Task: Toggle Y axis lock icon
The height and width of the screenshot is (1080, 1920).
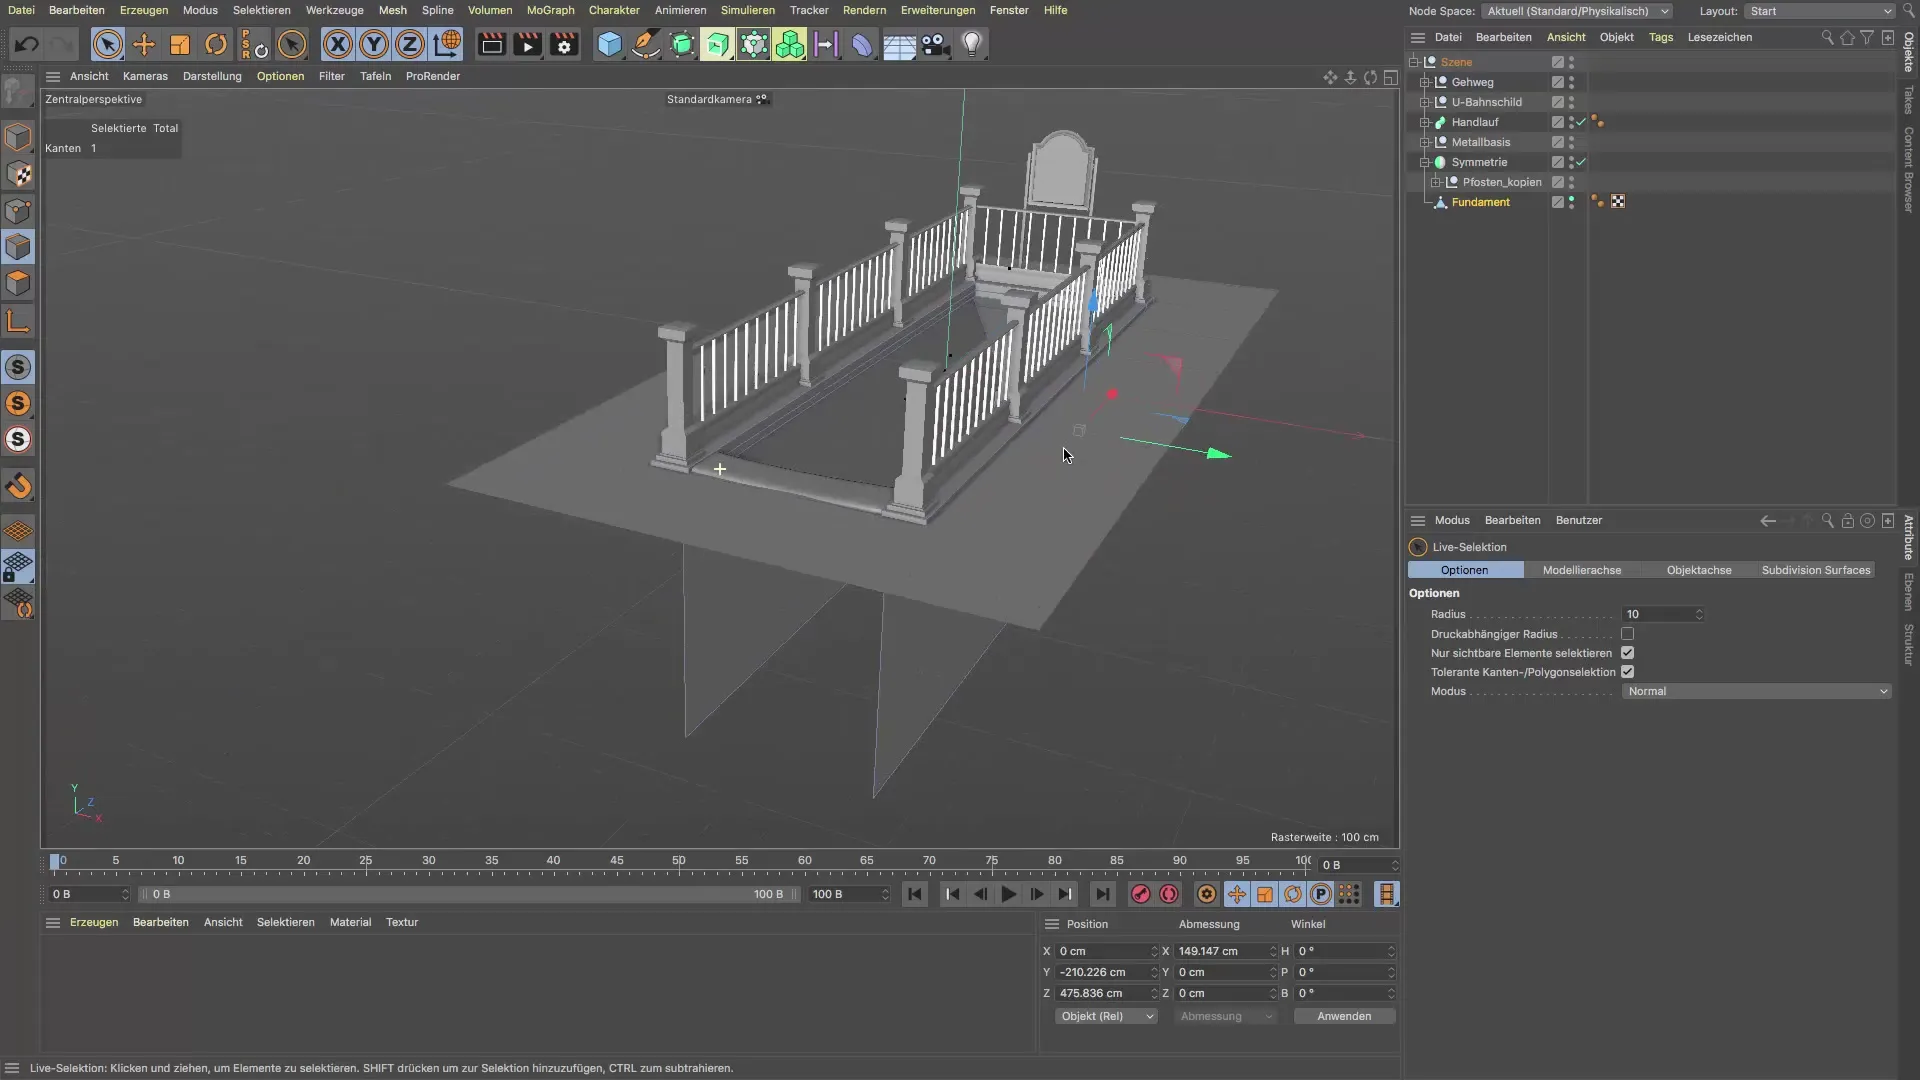Action: (374, 44)
